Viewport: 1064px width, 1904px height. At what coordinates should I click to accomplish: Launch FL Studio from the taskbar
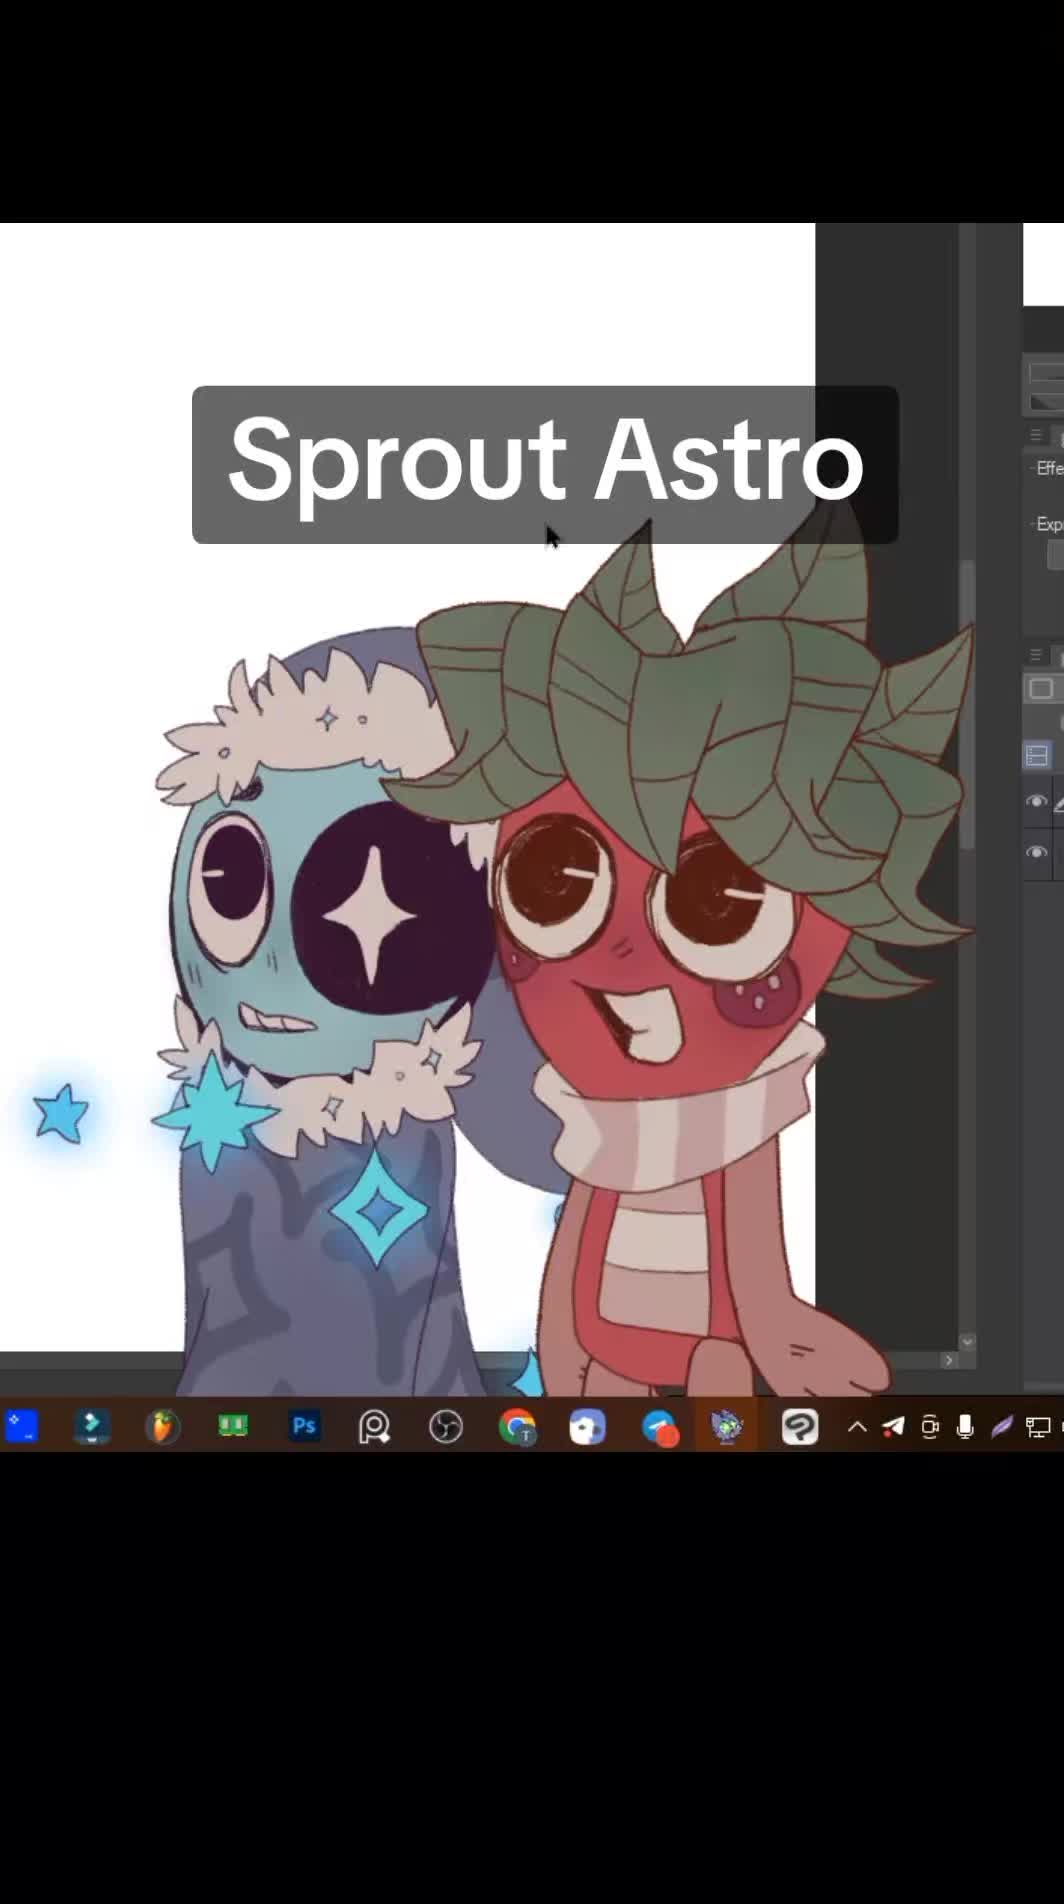tap(162, 1426)
